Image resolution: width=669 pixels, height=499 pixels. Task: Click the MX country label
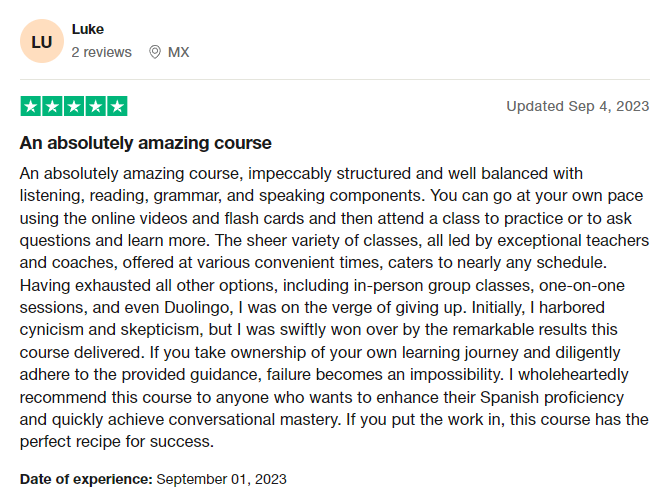178,52
